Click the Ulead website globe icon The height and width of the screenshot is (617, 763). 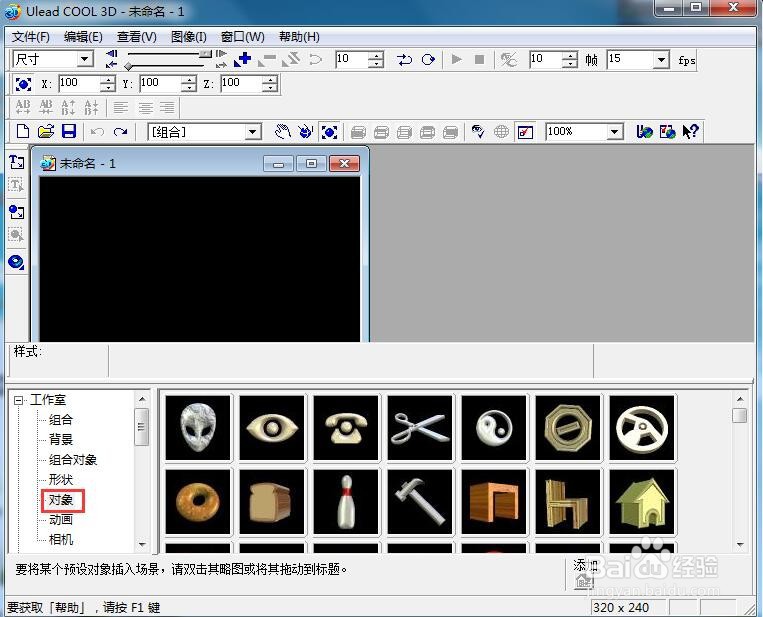point(644,131)
